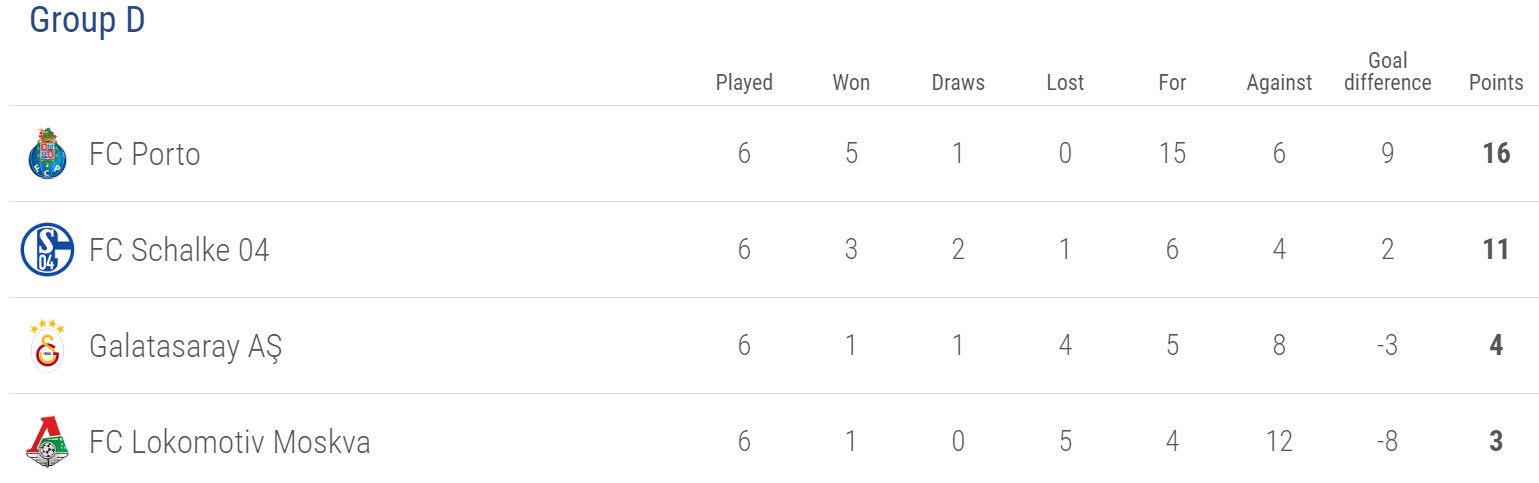This screenshot has height=483, width=1539.
Task: Click Lokomotiv's -8 goal difference
Action: (1387, 441)
